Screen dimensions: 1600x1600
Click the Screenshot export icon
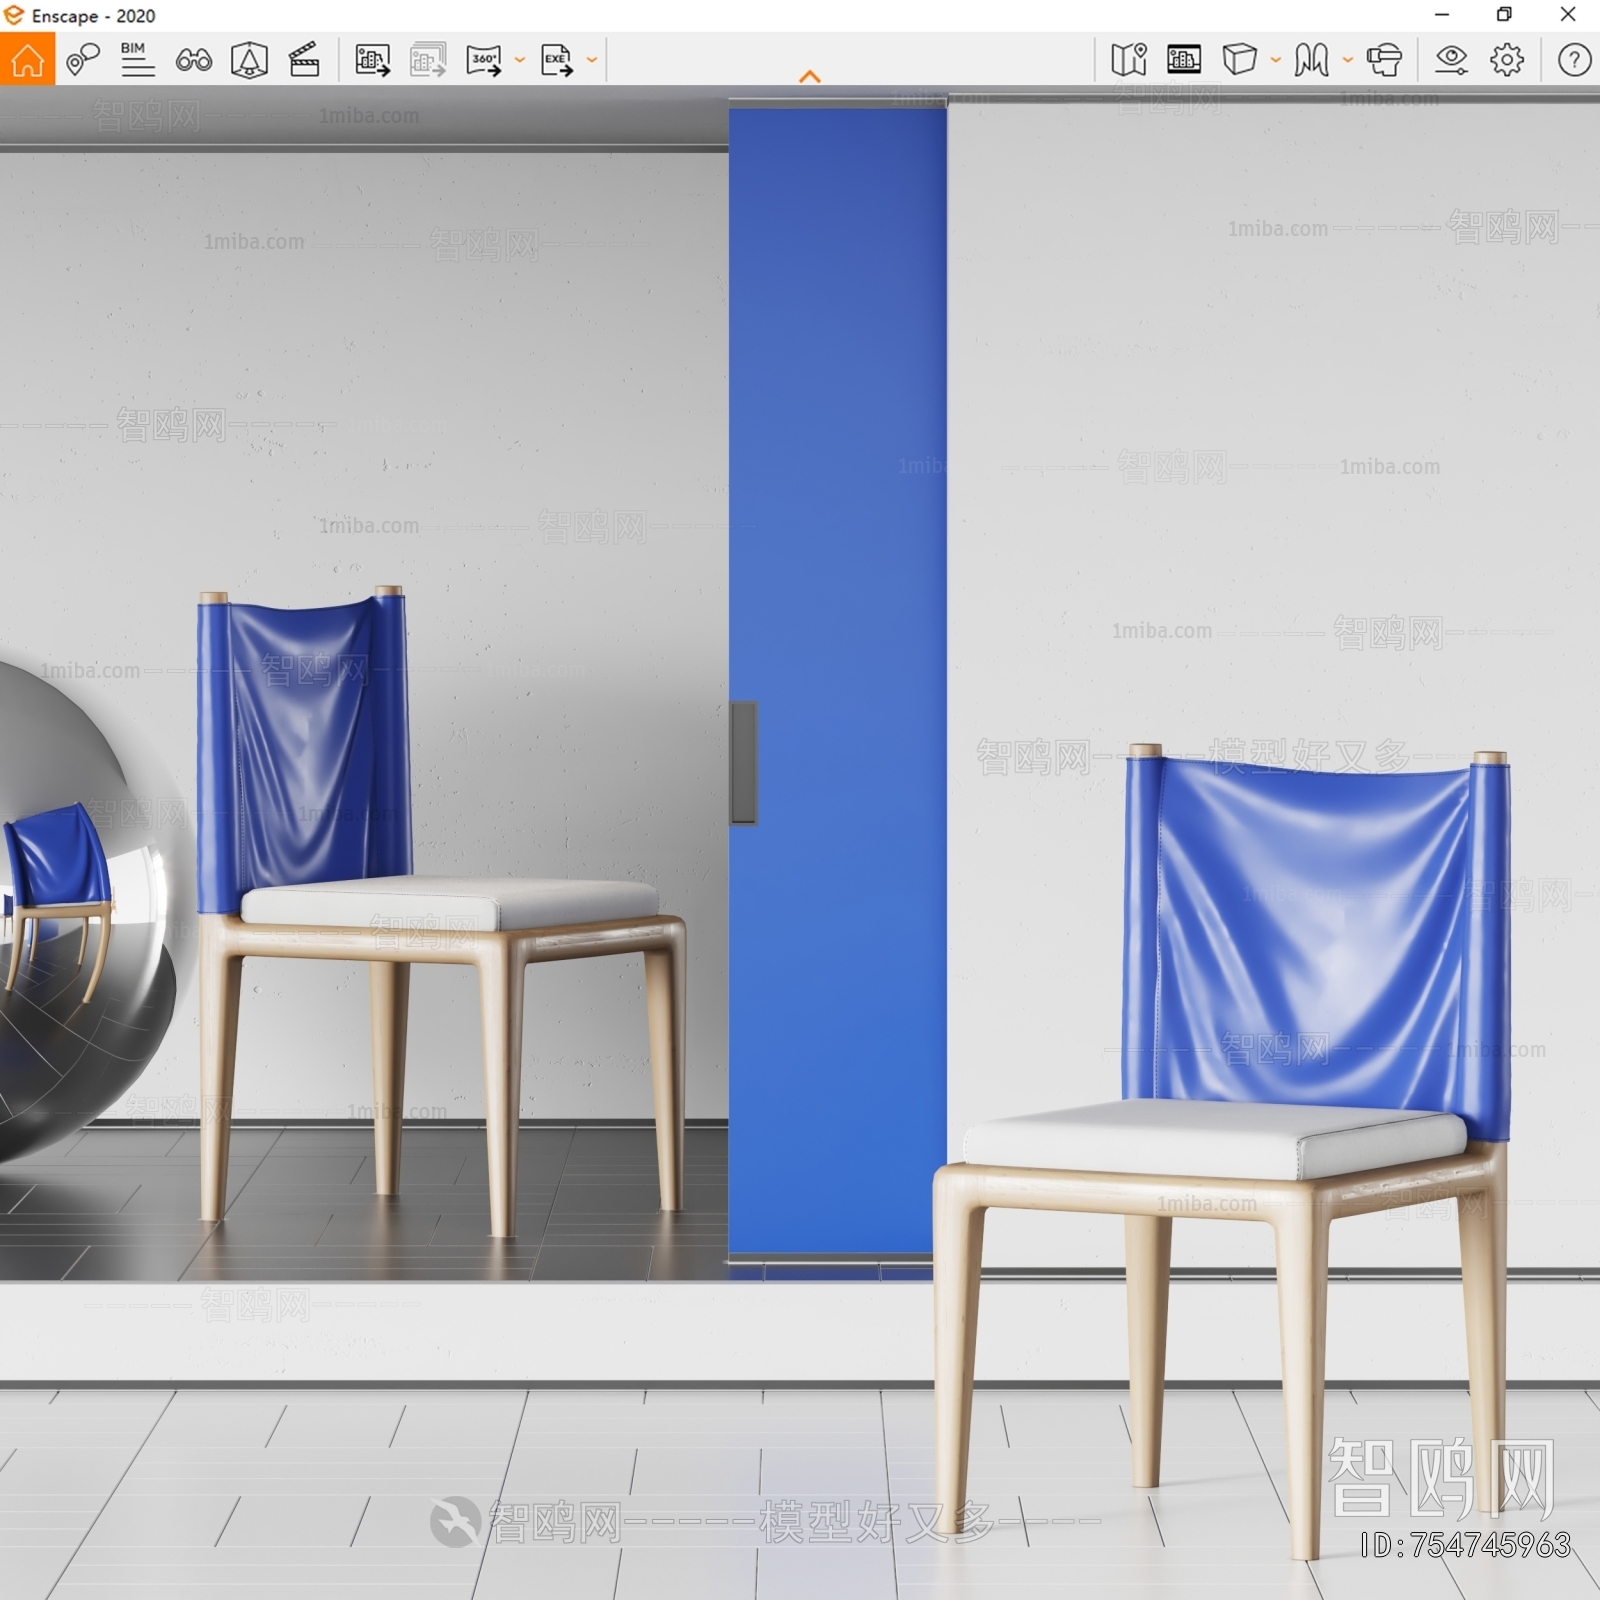pyautogui.click(x=372, y=60)
